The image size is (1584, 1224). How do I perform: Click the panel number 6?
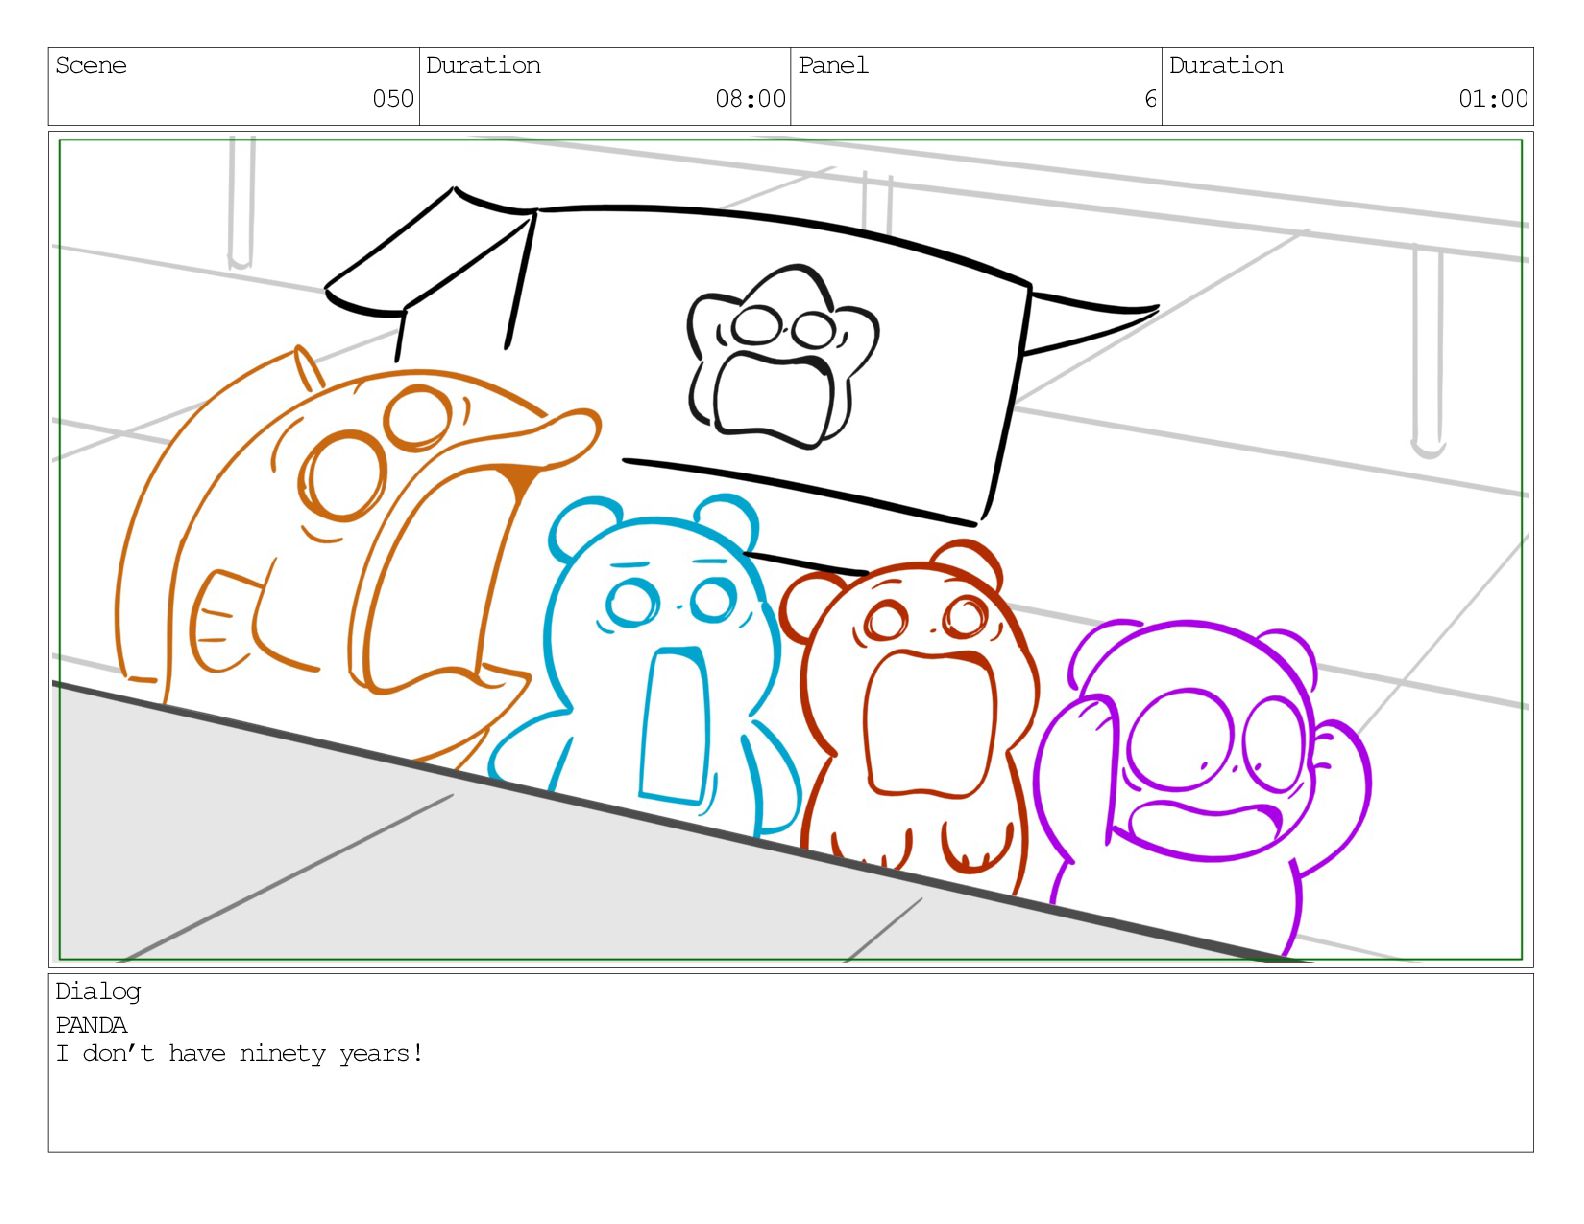click(1150, 98)
